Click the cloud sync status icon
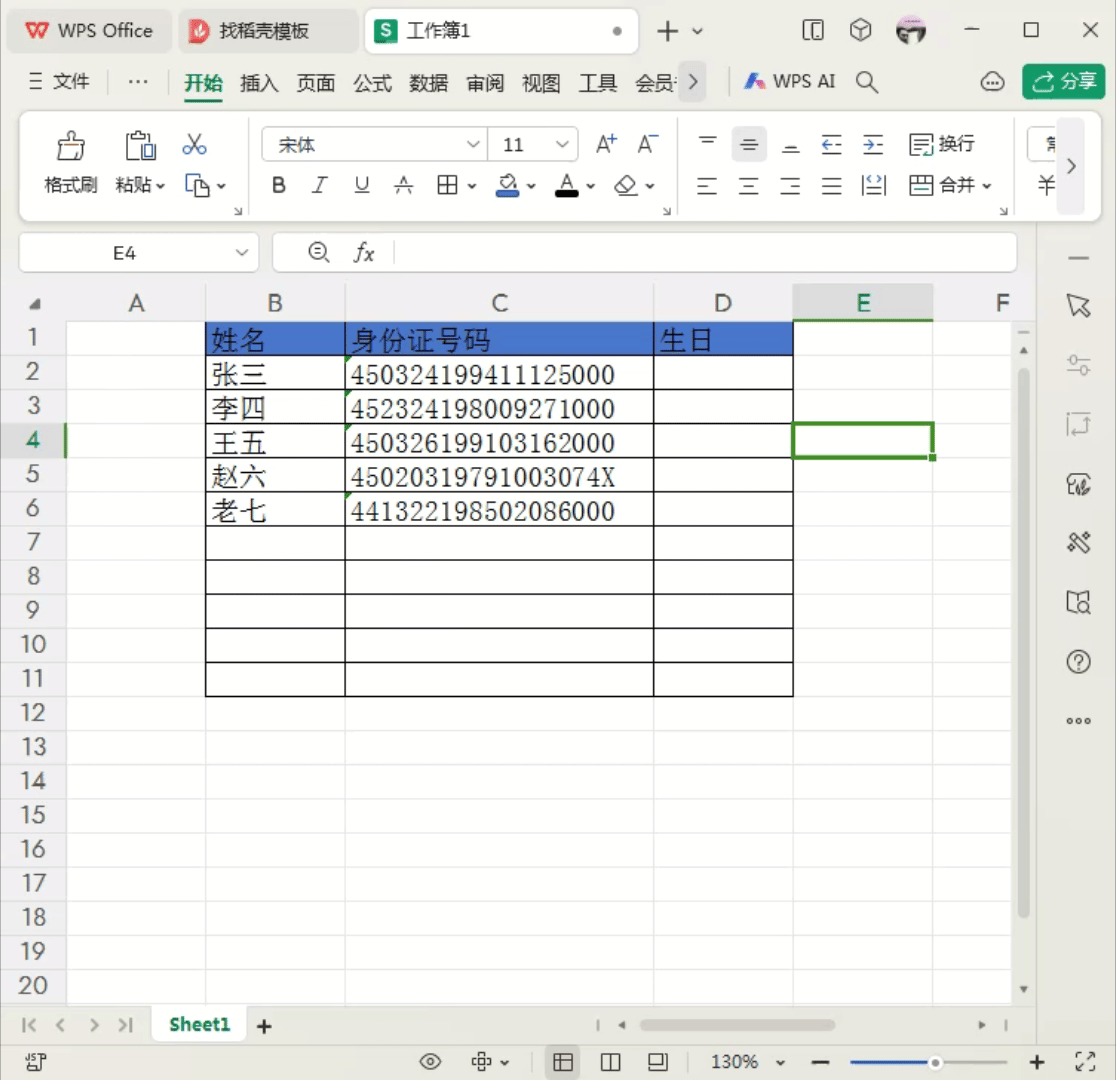 coord(992,83)
